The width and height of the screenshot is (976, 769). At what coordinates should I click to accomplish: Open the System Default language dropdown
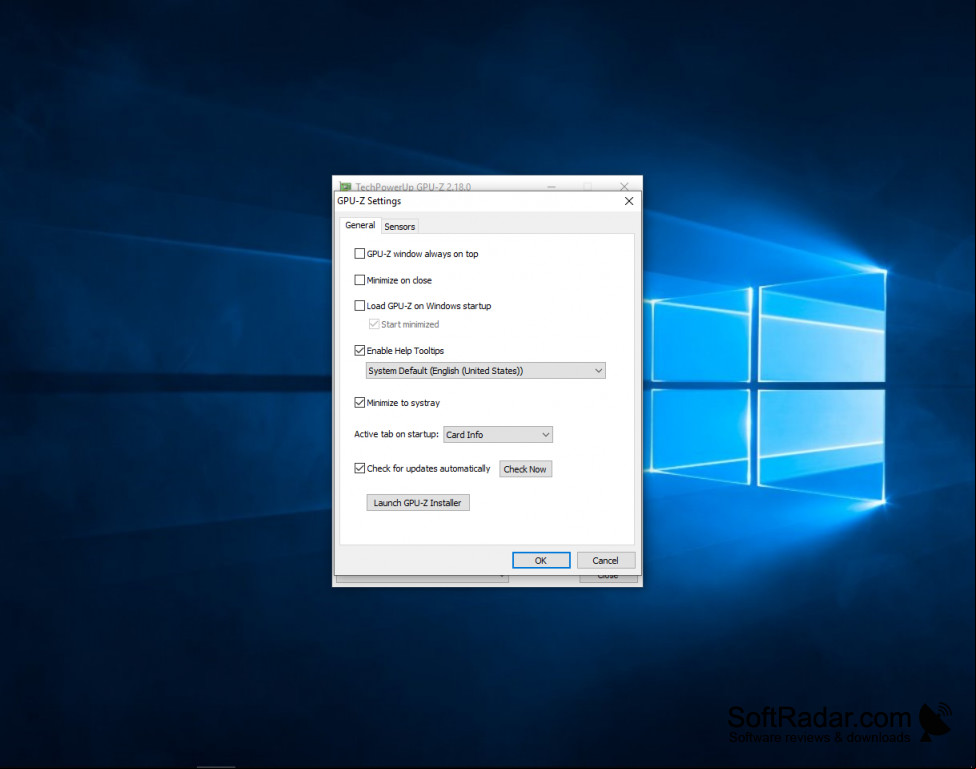(x=485, y=370)
